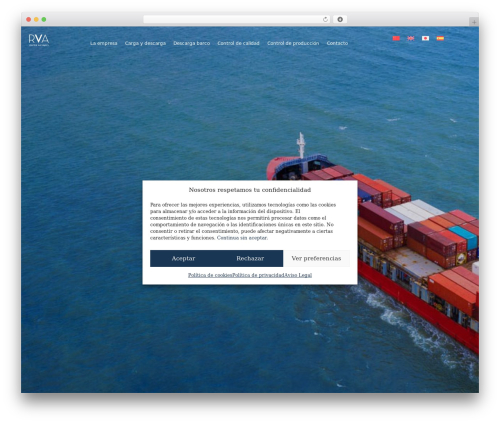Maximize the window with the green button
This screenshot has height=423, width=500.
(x=44, y=20)
